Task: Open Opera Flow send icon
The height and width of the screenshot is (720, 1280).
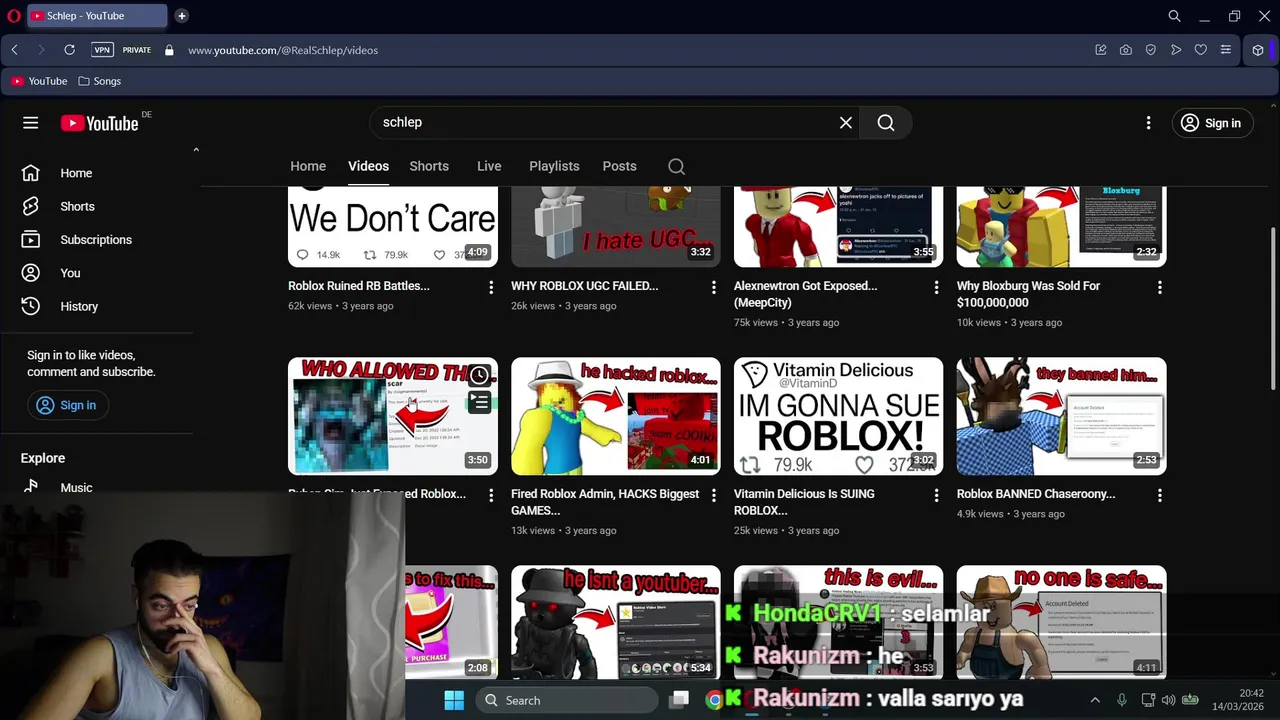Action: (1176, 50)
